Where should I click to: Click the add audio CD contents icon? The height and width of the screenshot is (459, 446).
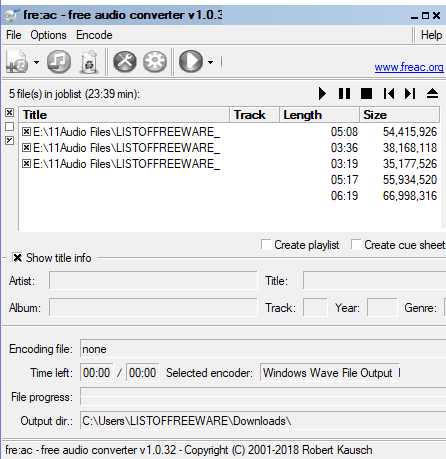pyautogui.click(x=59, y=62)
